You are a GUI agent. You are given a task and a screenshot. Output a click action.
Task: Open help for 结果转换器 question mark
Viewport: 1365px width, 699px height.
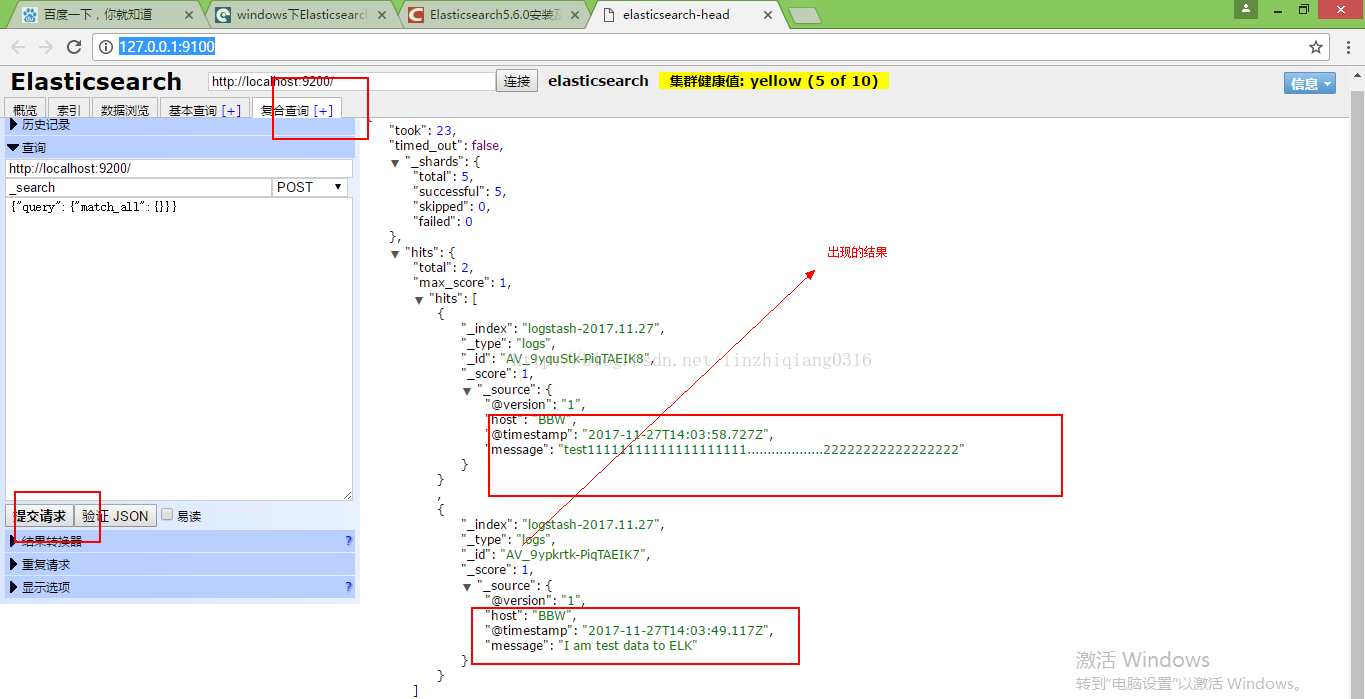coord(348,541)
